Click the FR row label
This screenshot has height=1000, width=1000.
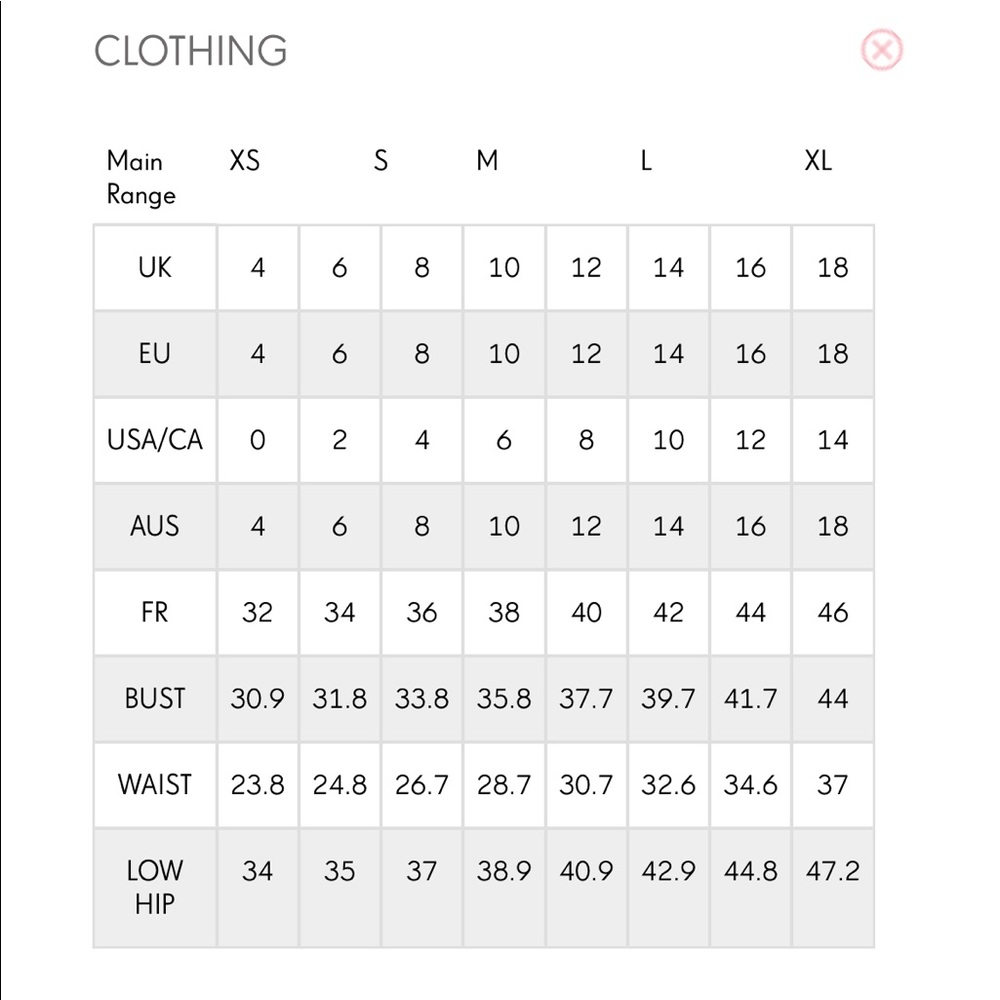[155, 612]
